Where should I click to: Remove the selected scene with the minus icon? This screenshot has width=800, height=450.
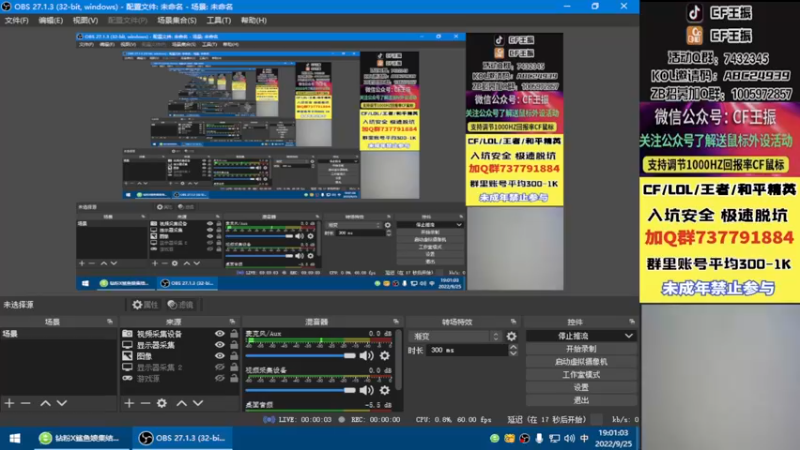(26, 403)
